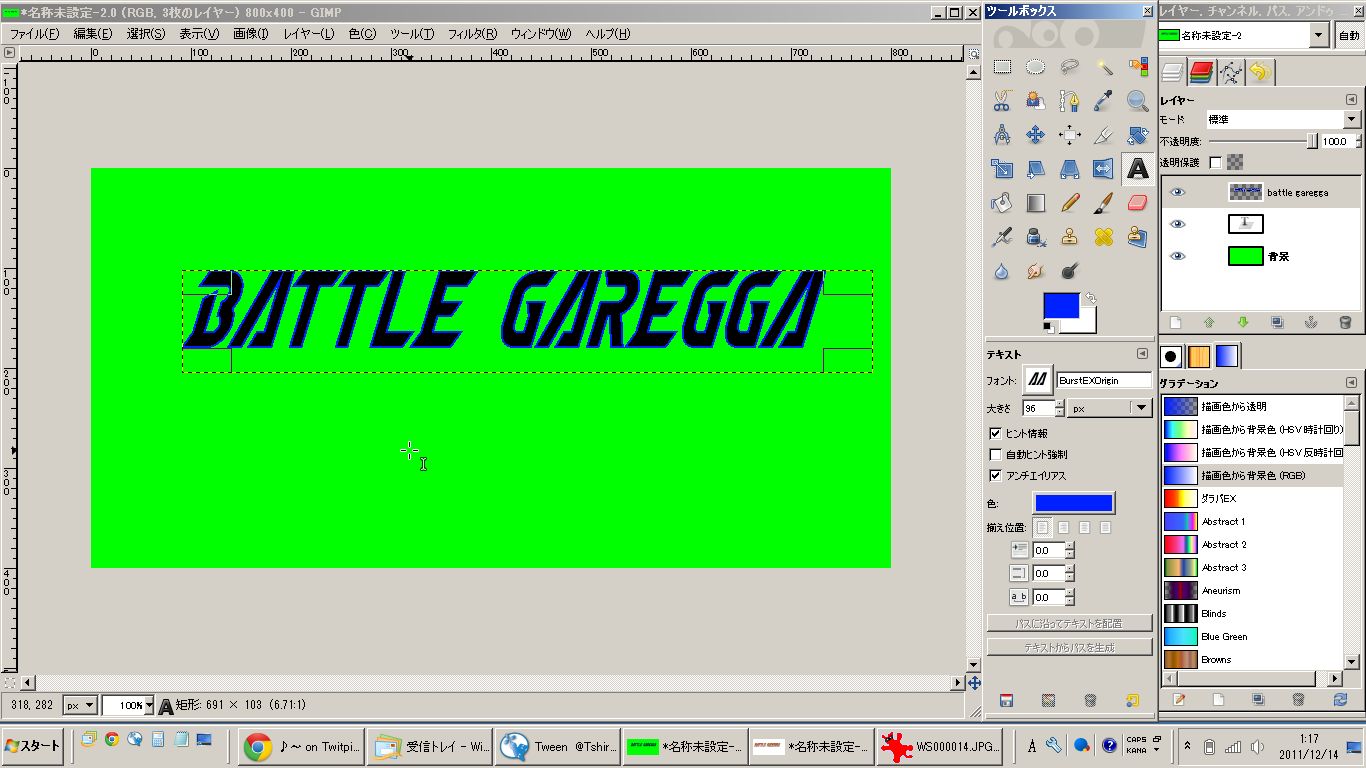
Task: Select the Move tool
Action: click(1036, 135)
